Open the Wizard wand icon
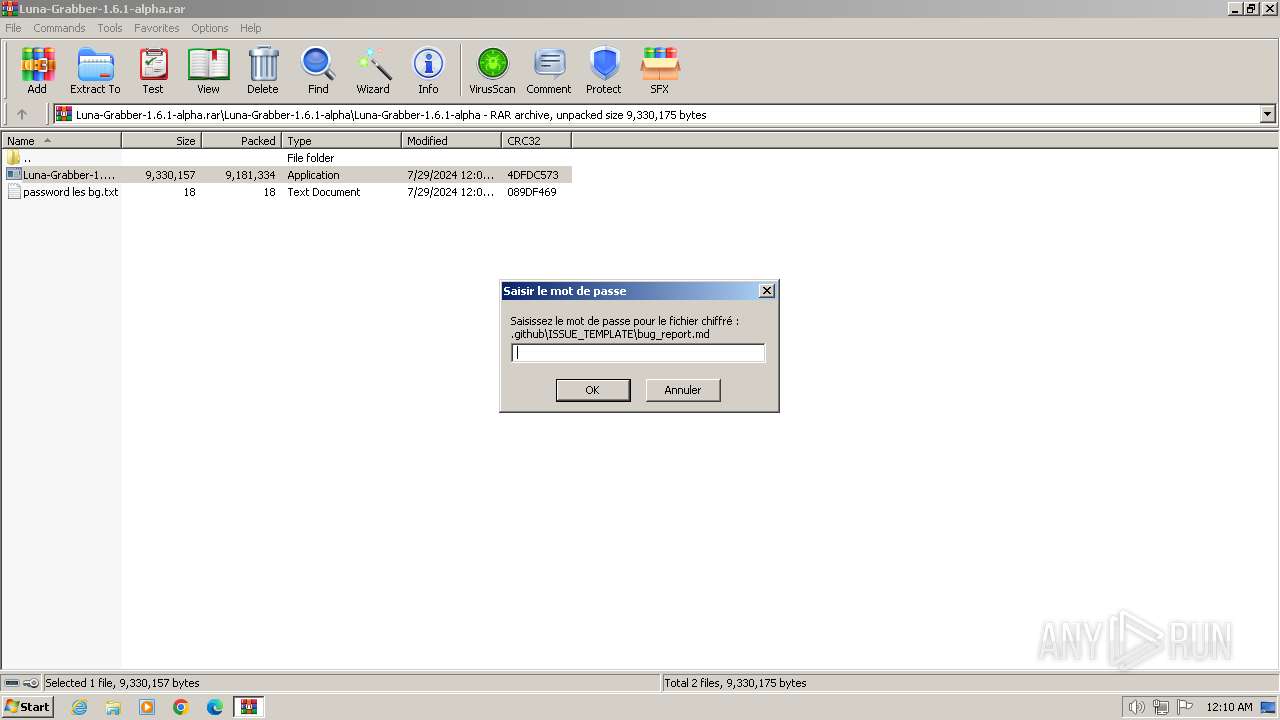This screenshot has width=1280, height=720. 373,70
